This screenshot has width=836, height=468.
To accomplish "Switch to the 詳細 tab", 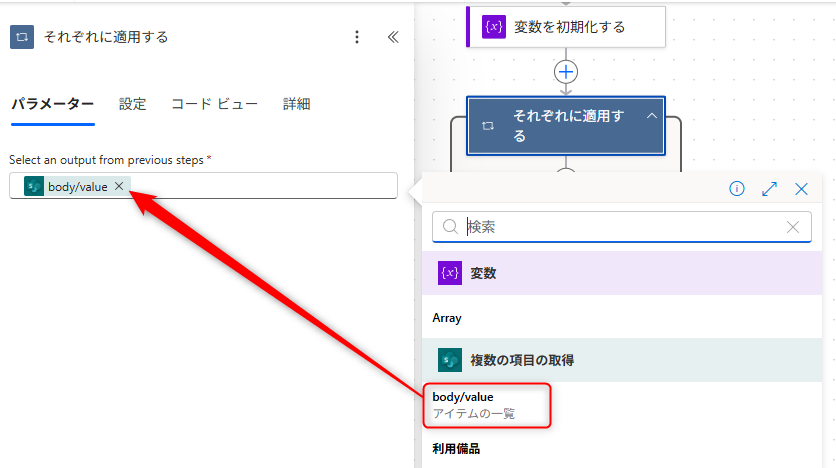I will click(296, 104).
